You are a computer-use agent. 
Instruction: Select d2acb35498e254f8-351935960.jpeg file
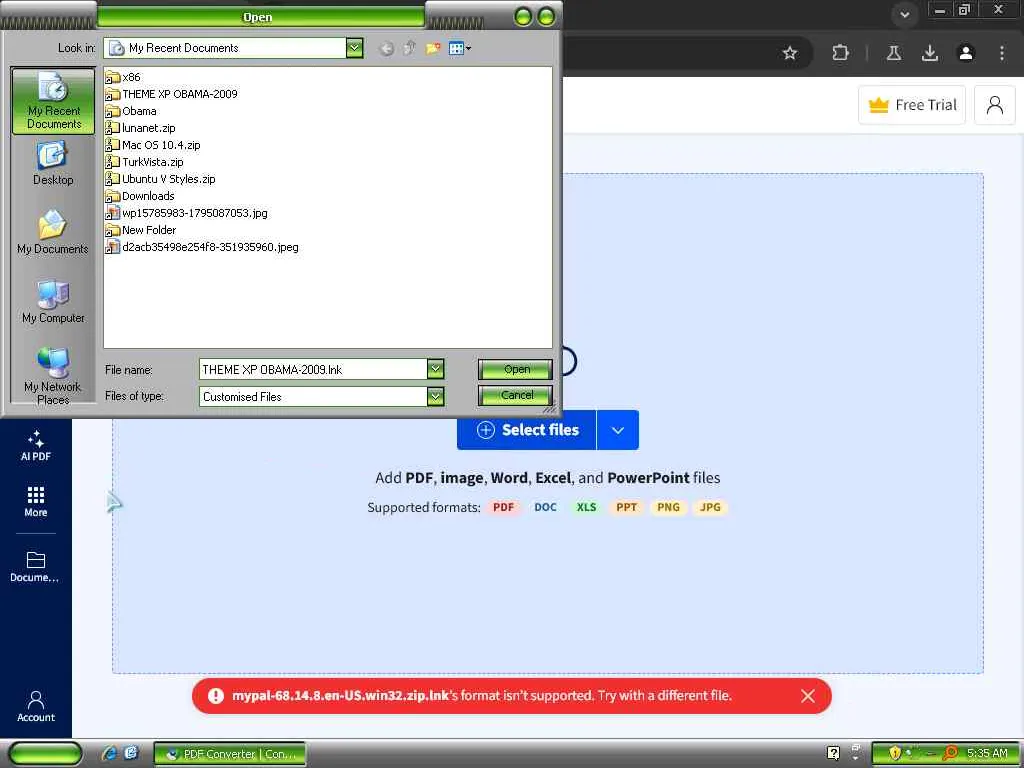[202, 247]
